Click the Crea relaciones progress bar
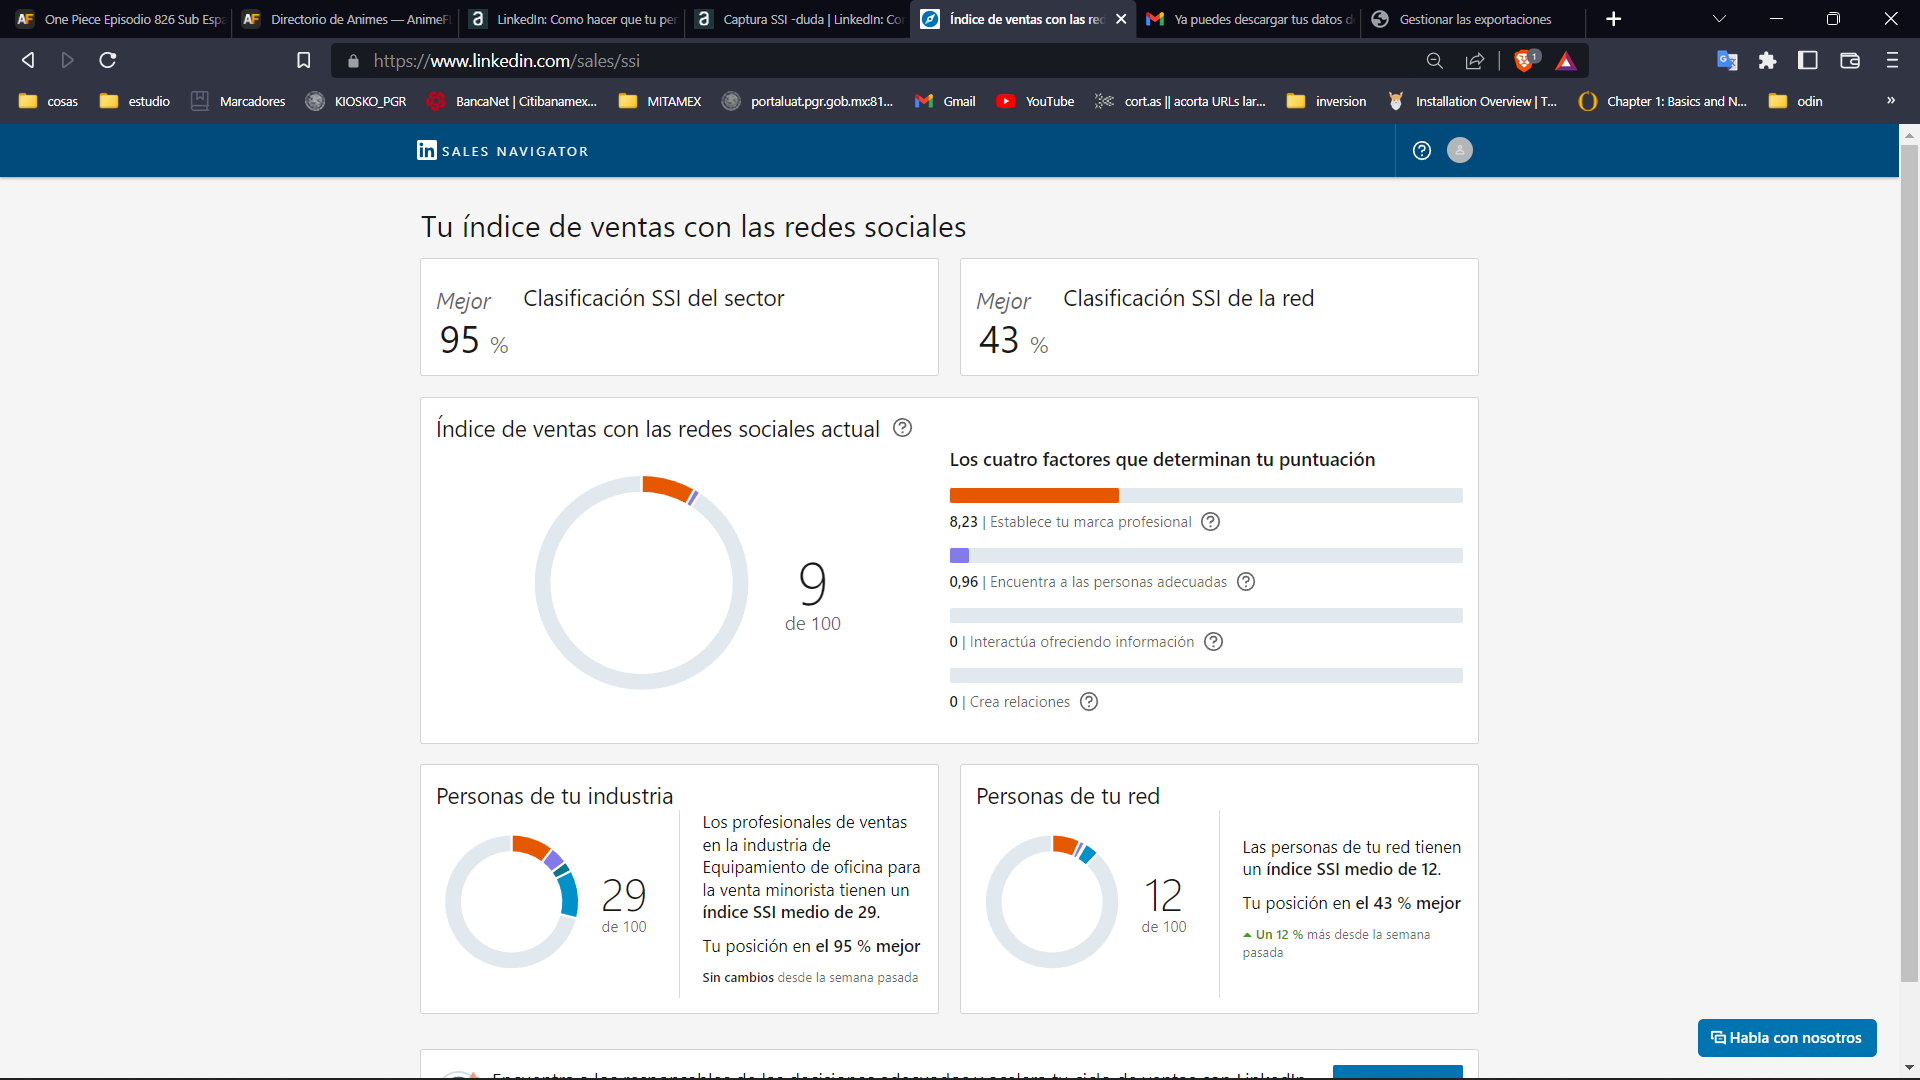 pos(1206,676)
